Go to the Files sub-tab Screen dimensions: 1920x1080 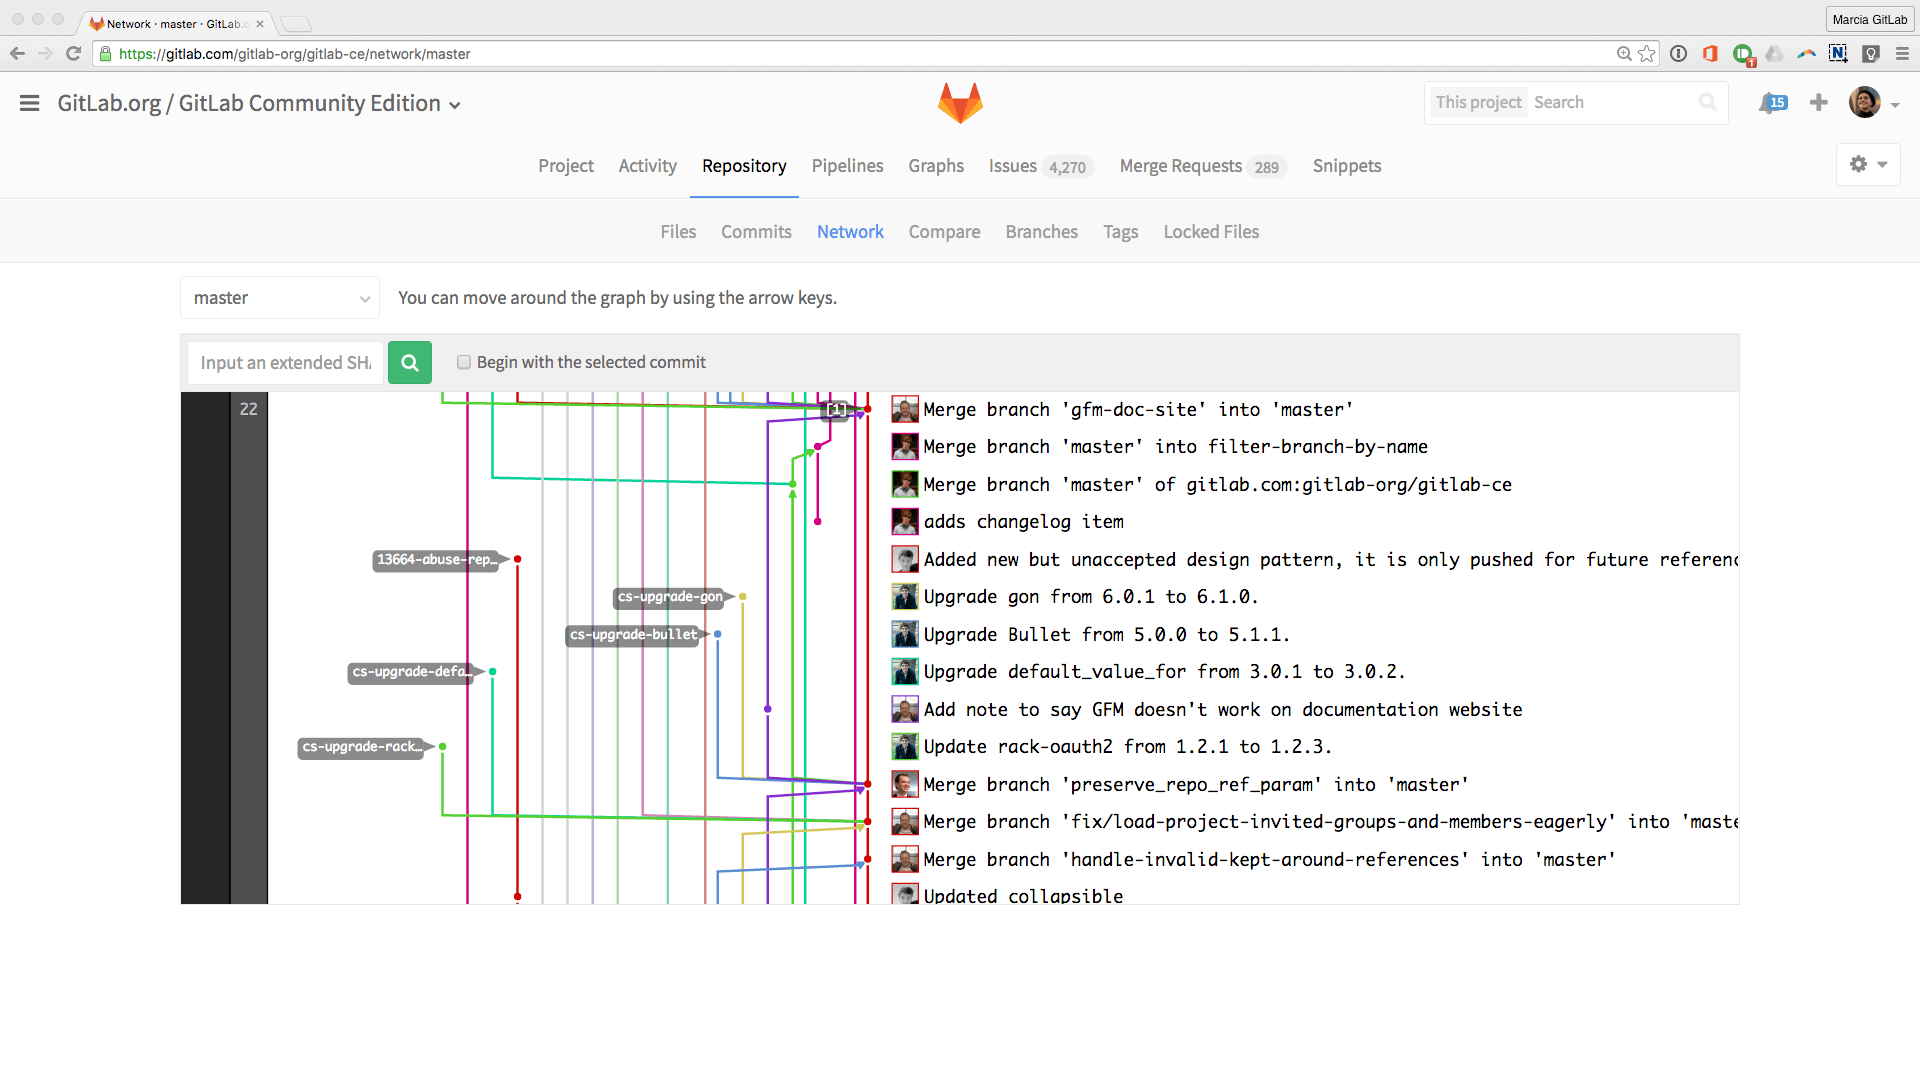pyautogui.click(x=678, y=232)
